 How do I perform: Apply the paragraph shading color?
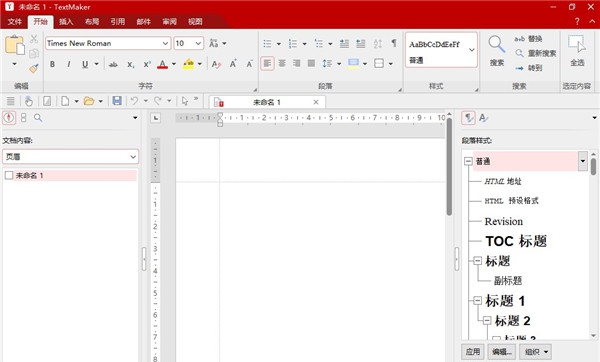[x=353, y=64]
